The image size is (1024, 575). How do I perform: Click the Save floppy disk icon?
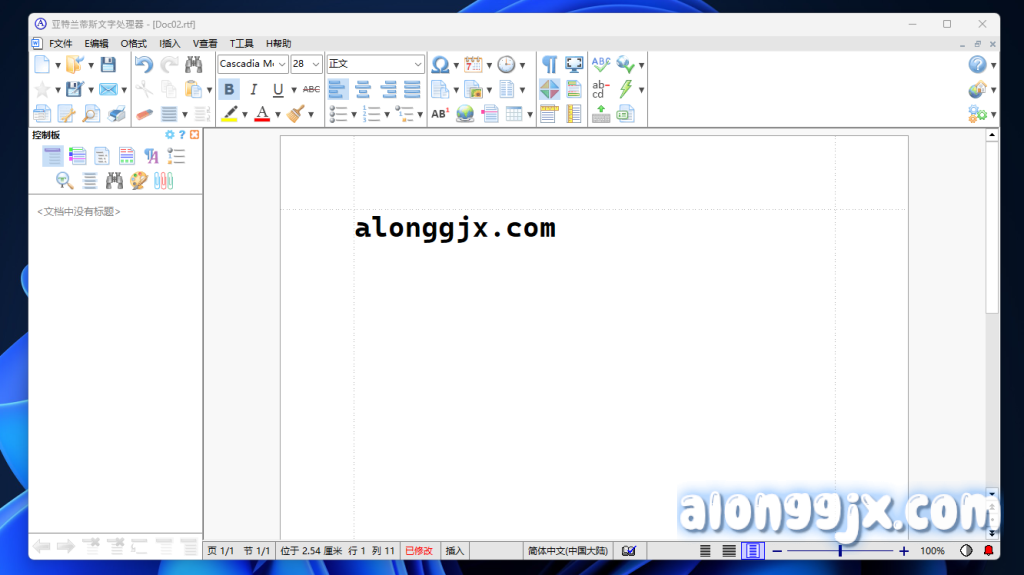click(108, 65)
